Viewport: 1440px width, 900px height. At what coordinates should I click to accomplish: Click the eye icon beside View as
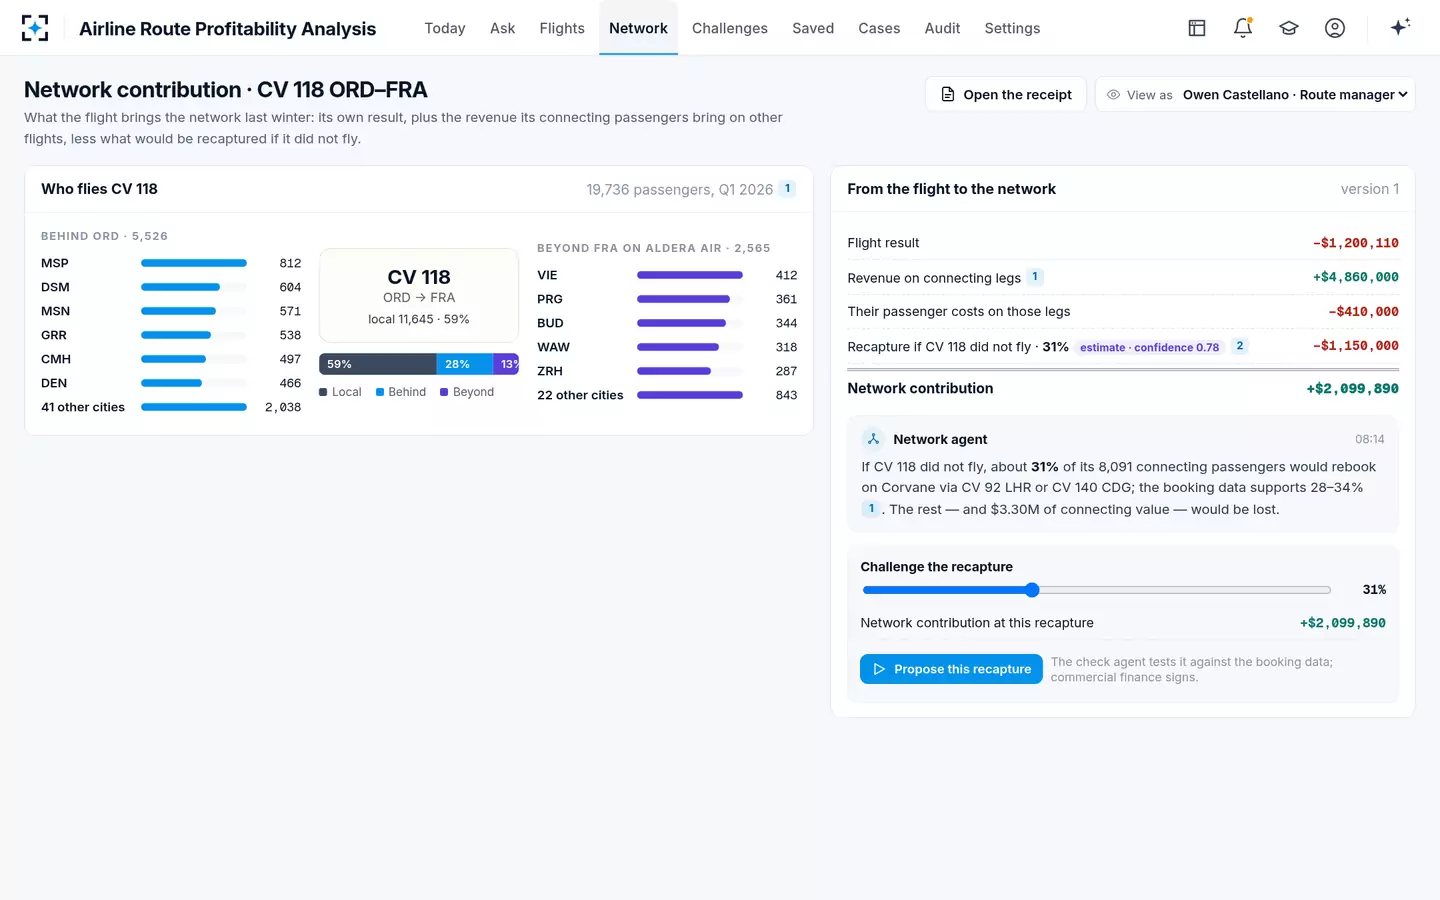click(1113, 94)
